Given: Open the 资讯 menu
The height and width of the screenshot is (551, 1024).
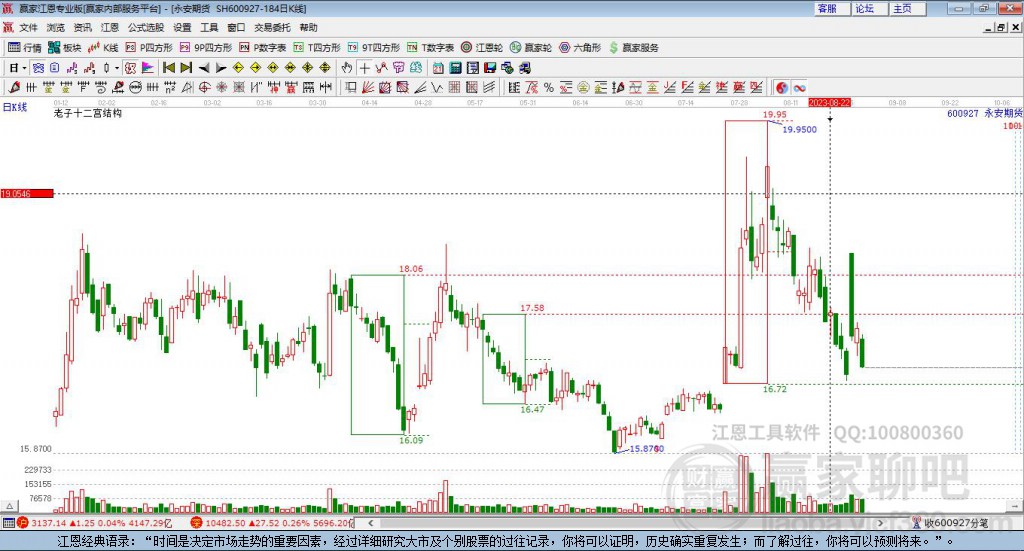Looking at the screenshot, I should (83, 27).
